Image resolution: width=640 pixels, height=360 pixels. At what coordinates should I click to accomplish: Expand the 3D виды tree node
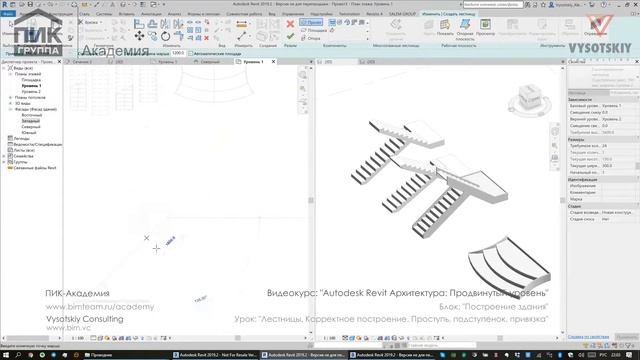click(11, 103)
